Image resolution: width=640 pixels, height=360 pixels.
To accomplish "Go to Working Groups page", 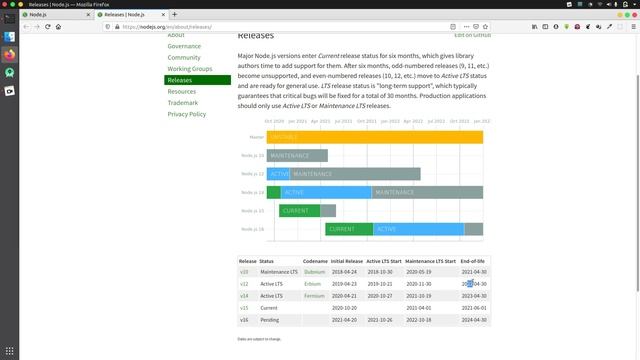I will 190,69.
